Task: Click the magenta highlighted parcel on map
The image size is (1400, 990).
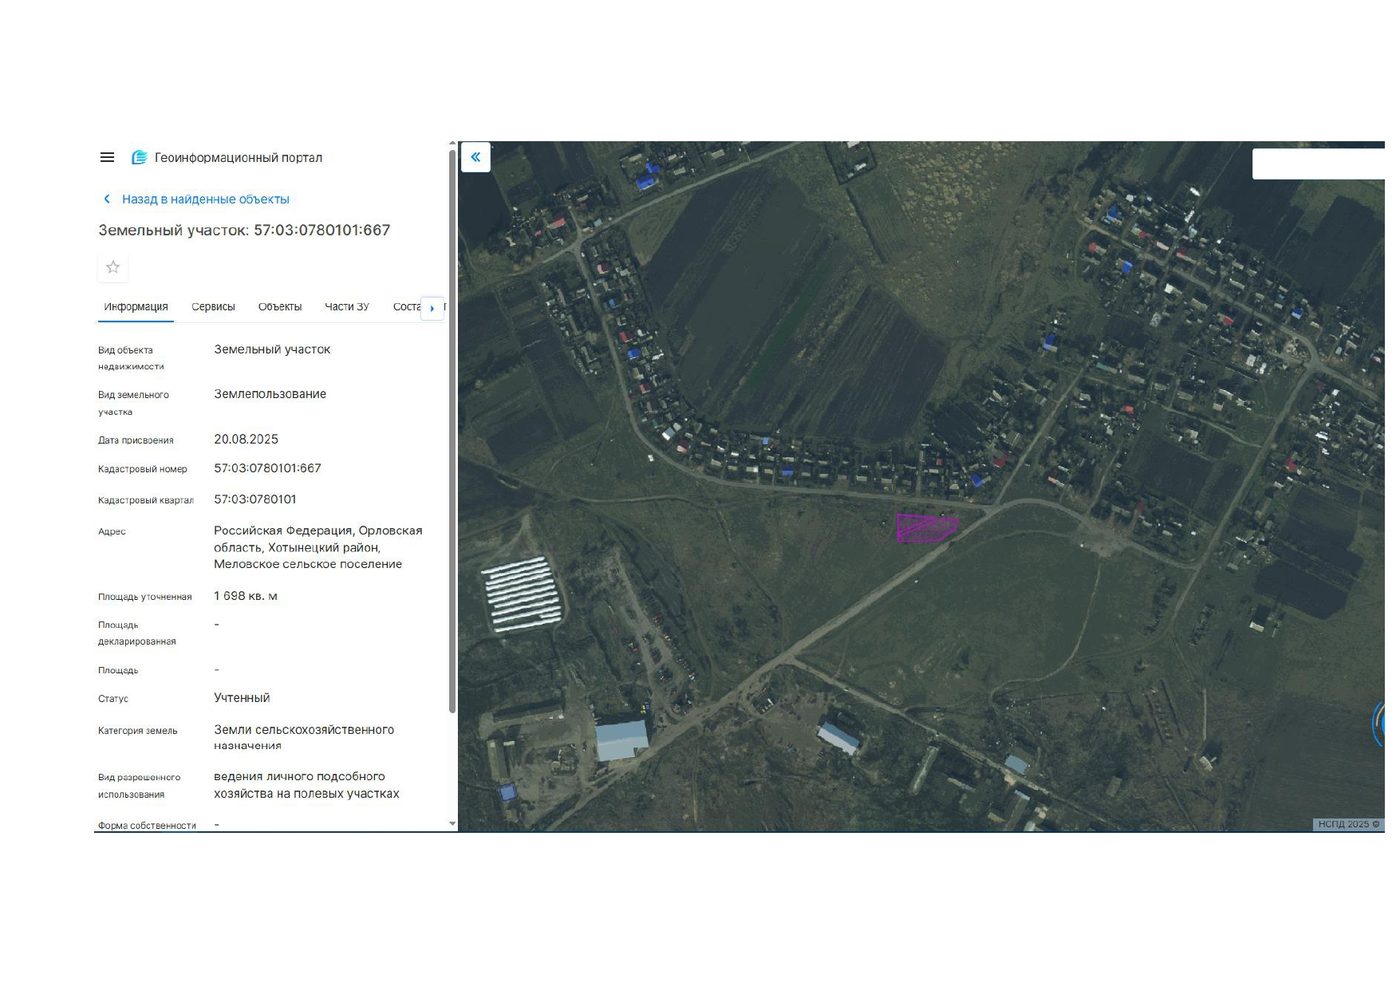Action: pos(926,528)
